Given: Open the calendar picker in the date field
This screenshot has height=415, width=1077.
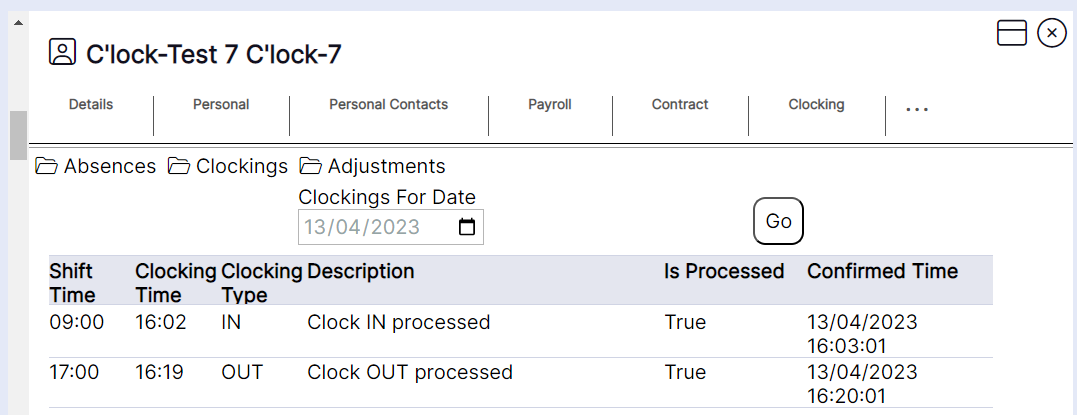Looking at the screenshot, I should click(x=467, y=227).
